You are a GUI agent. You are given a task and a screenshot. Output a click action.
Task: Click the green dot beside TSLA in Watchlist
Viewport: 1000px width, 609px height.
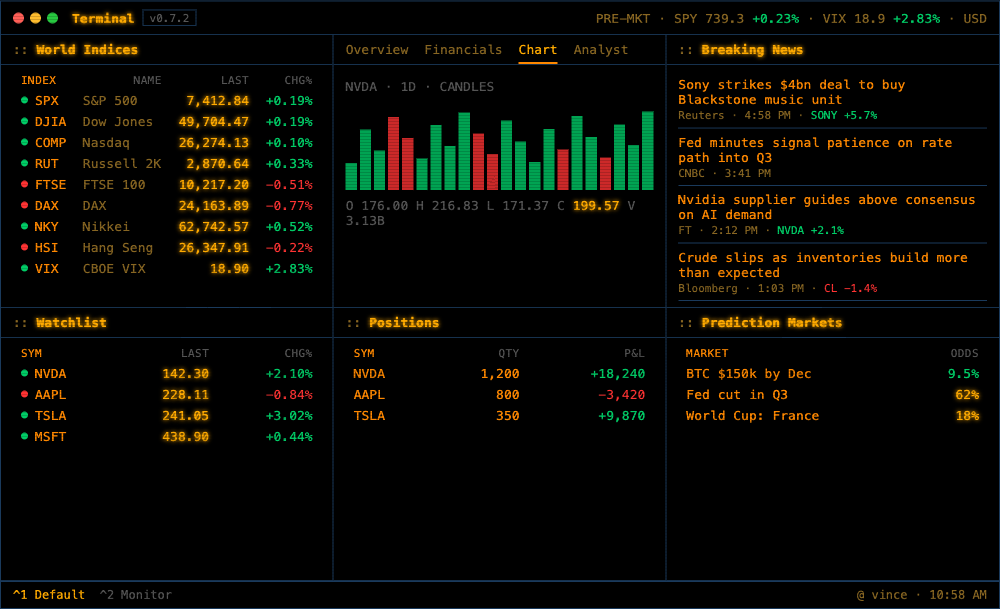(x=24, y=415)
